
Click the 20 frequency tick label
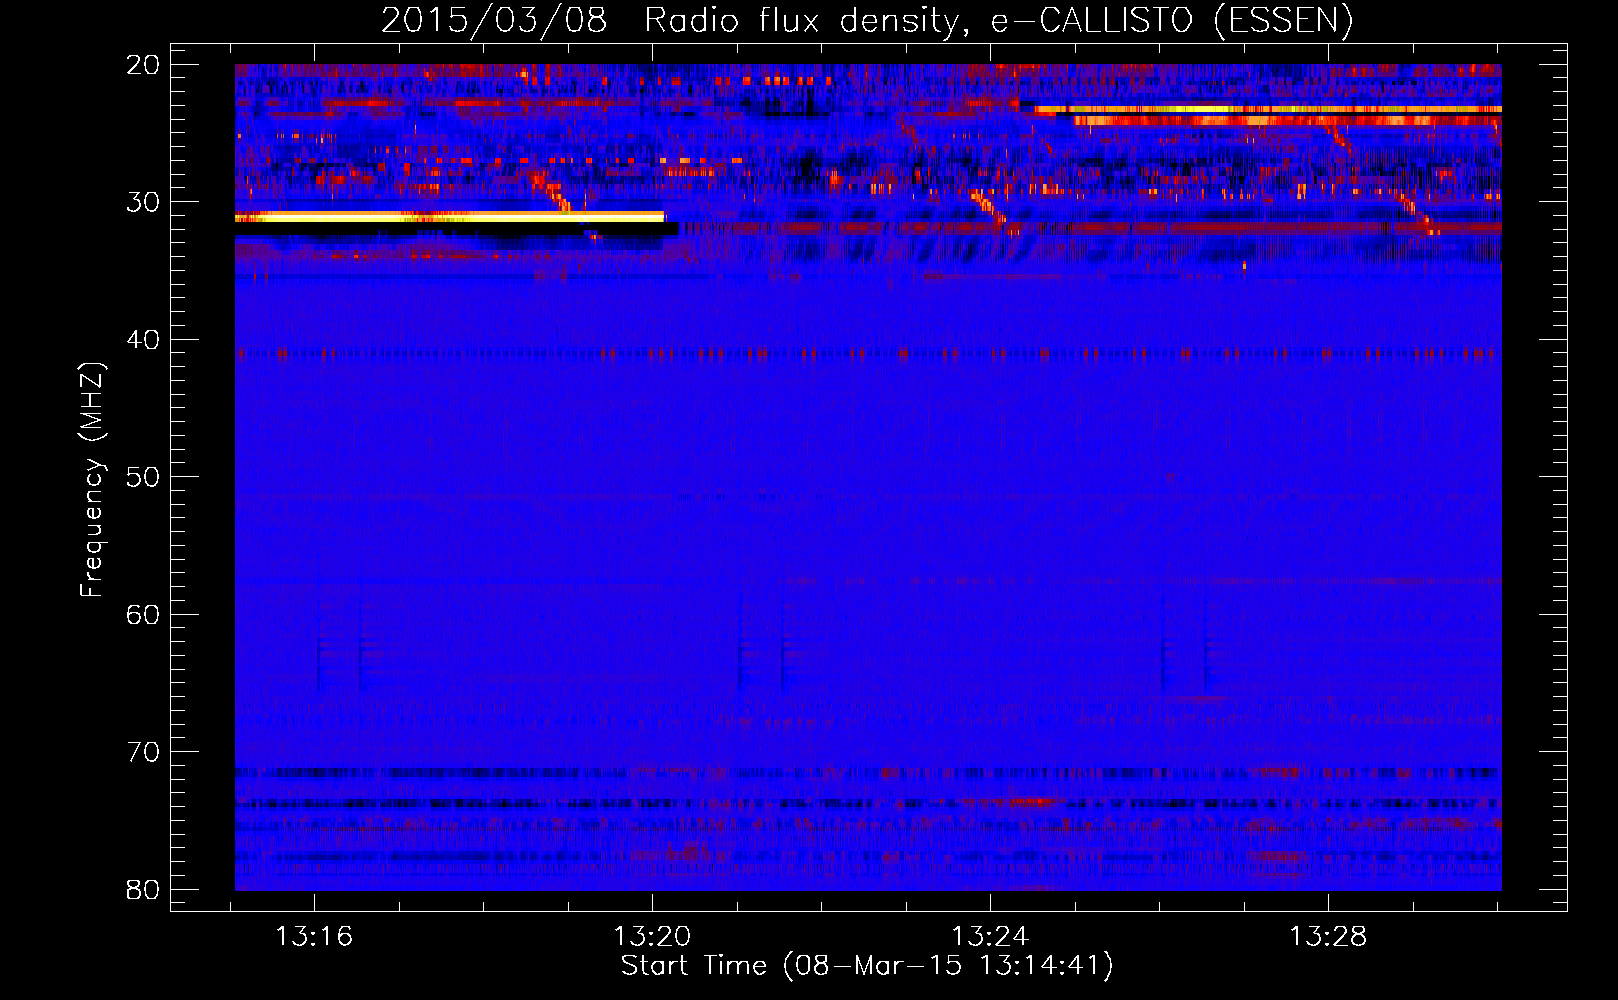coord(143,65)
